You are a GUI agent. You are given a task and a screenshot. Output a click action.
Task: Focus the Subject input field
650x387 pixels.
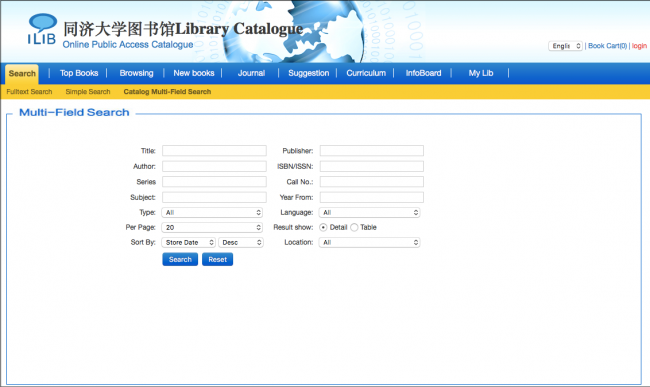click(x=214, y=197)
